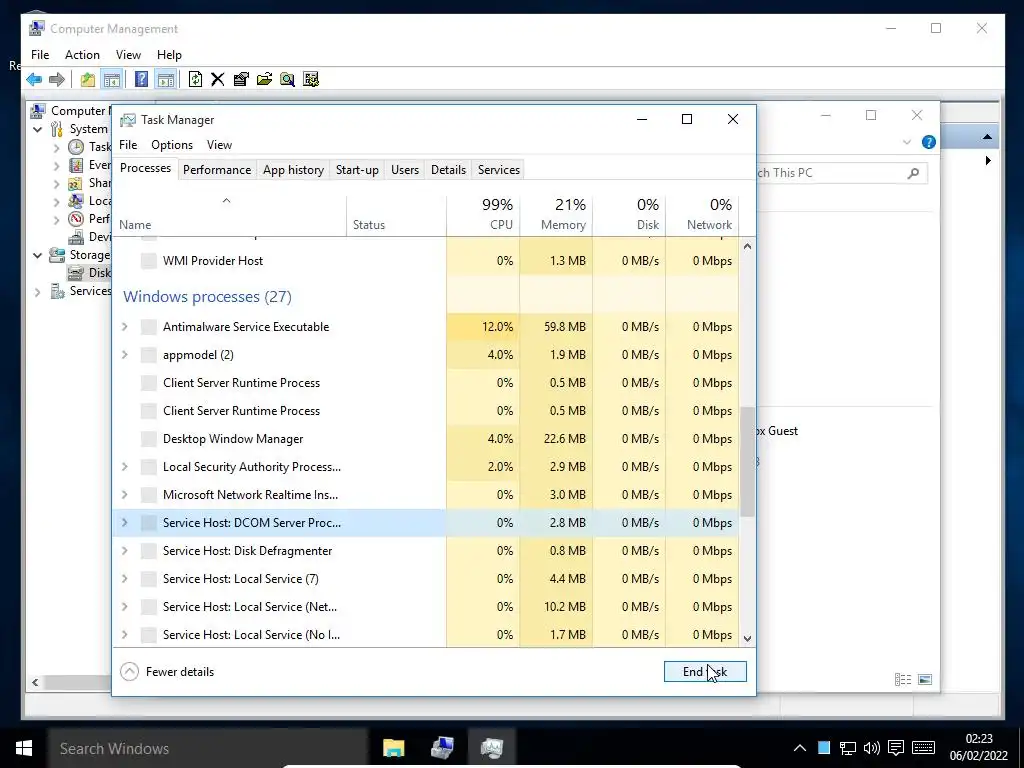1024x768 pixels.
Task: Expand Service Host: DCOM Server Process row
Action: tap(125, 522)
